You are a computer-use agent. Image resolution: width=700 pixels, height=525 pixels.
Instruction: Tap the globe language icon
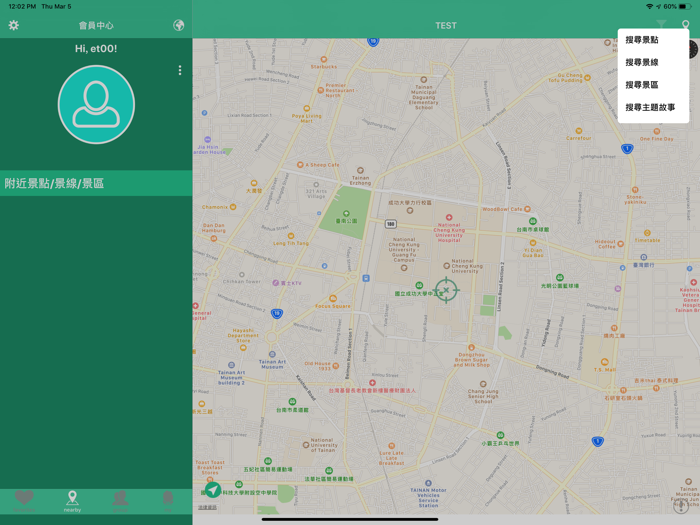coord(178,25)
